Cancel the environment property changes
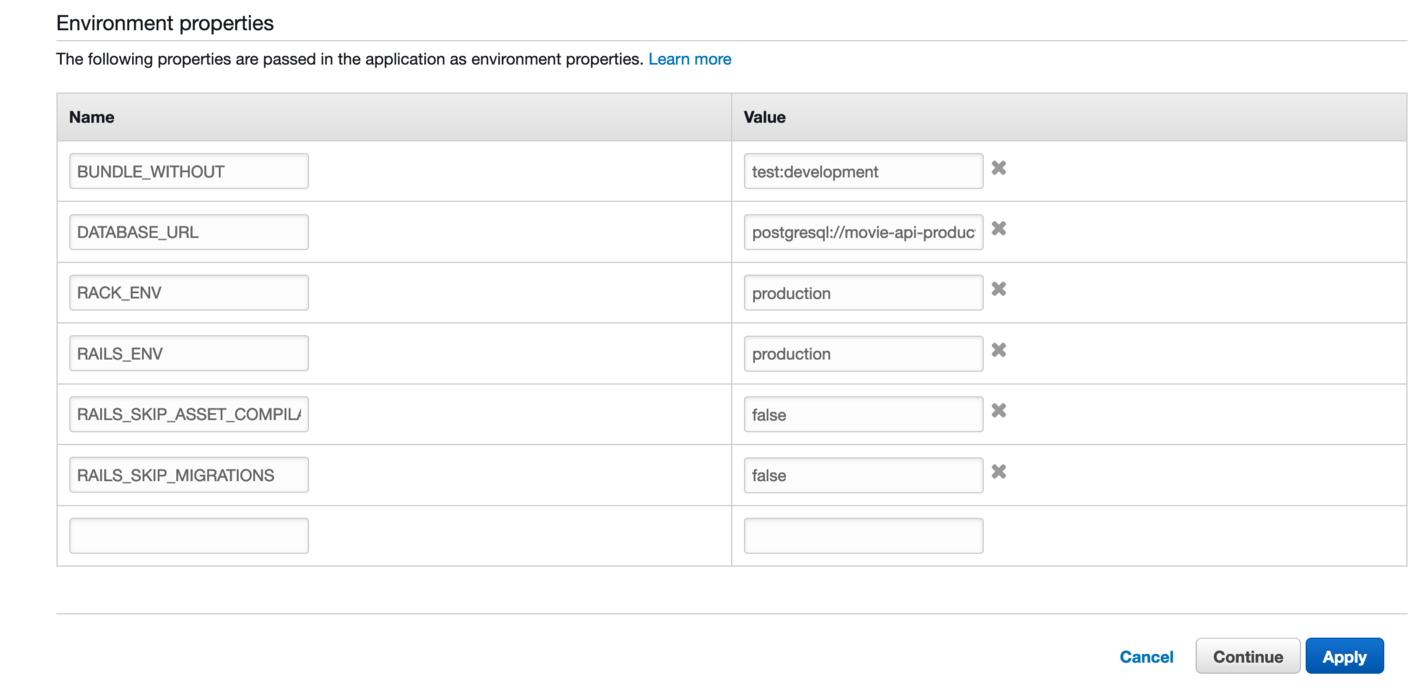 pyautogui.click(x=1146, y=657)
